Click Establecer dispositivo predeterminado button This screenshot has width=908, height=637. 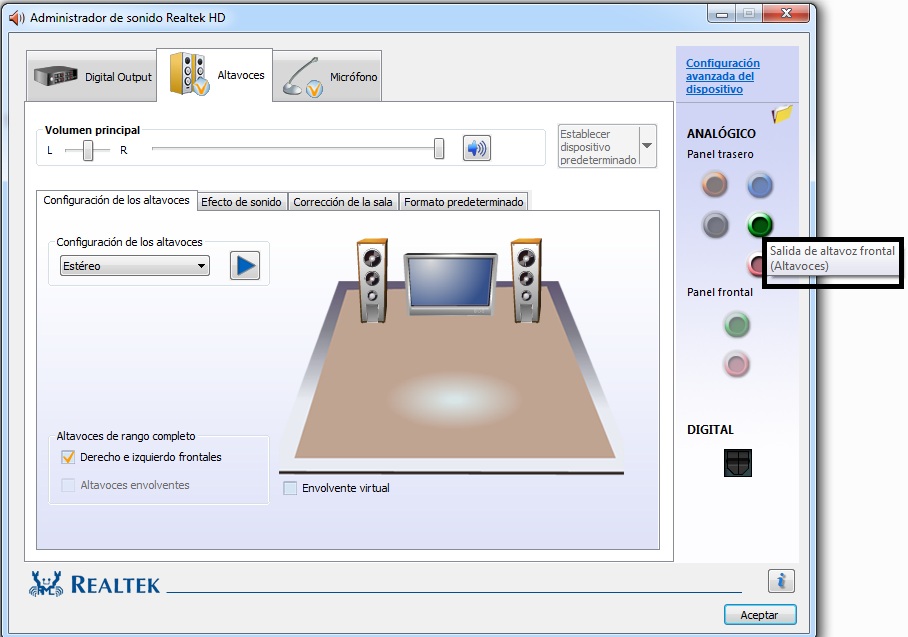point(599,147)
